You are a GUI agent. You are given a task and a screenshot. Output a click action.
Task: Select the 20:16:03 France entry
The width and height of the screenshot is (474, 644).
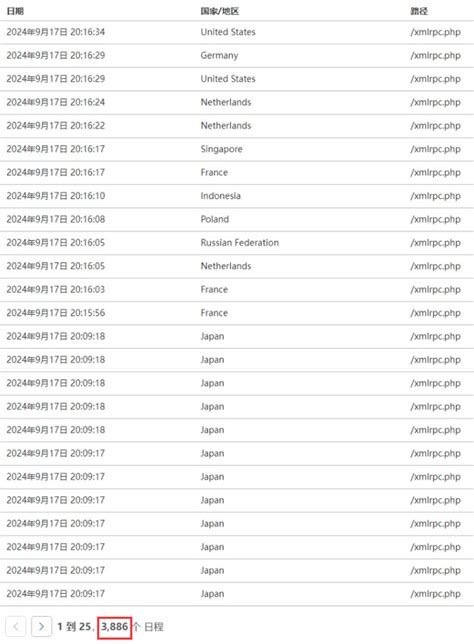click(x=237, y=290)
